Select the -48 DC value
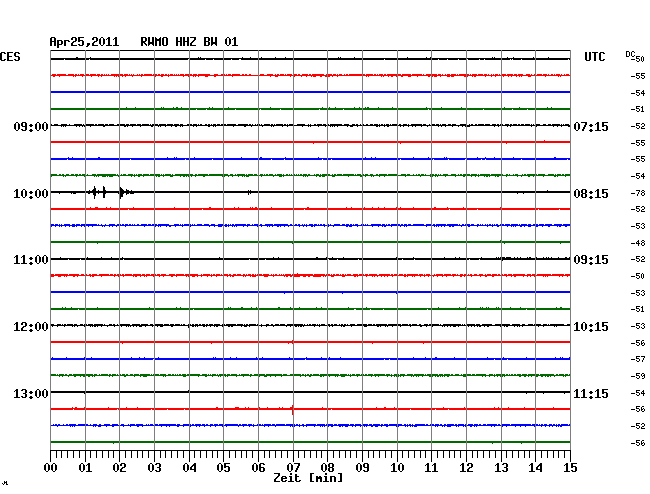The width and height of the screenshot is (650, 494). pyautogui.click(x=638, y=243)
